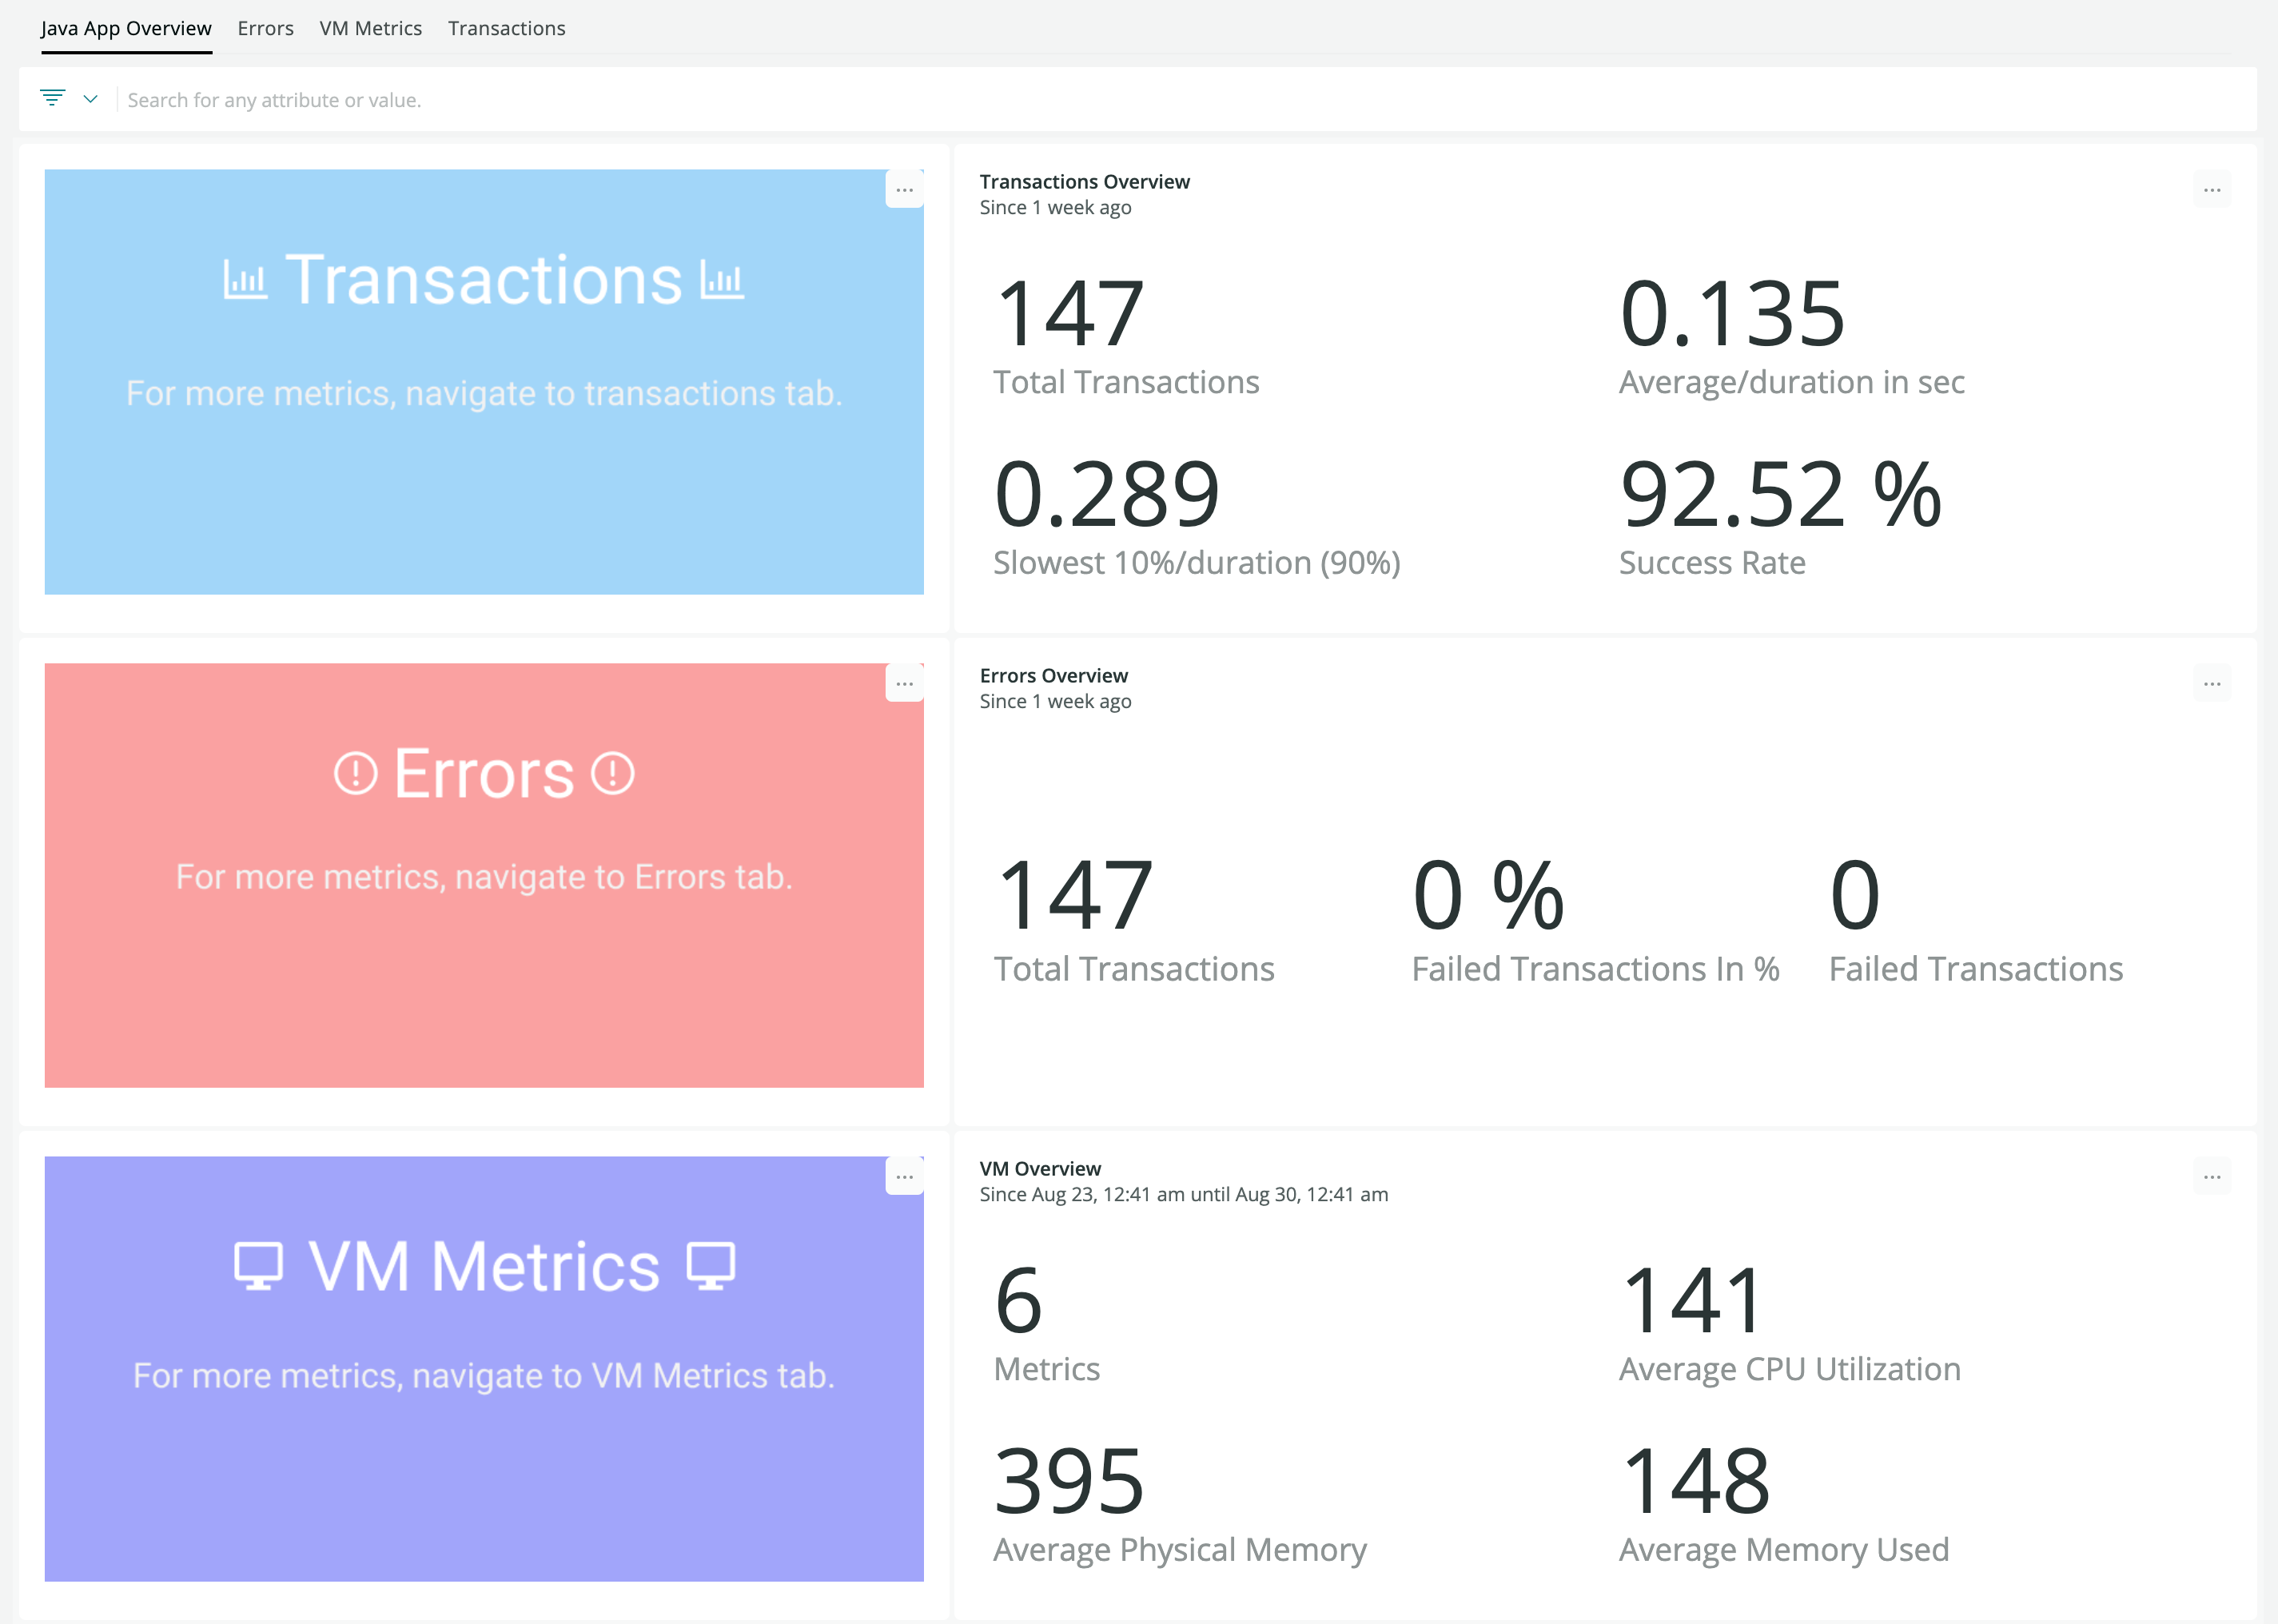Click the alert icon left of Errors heading
The height and width of the screenshot is (1624, 2278).
coord(355,774)
